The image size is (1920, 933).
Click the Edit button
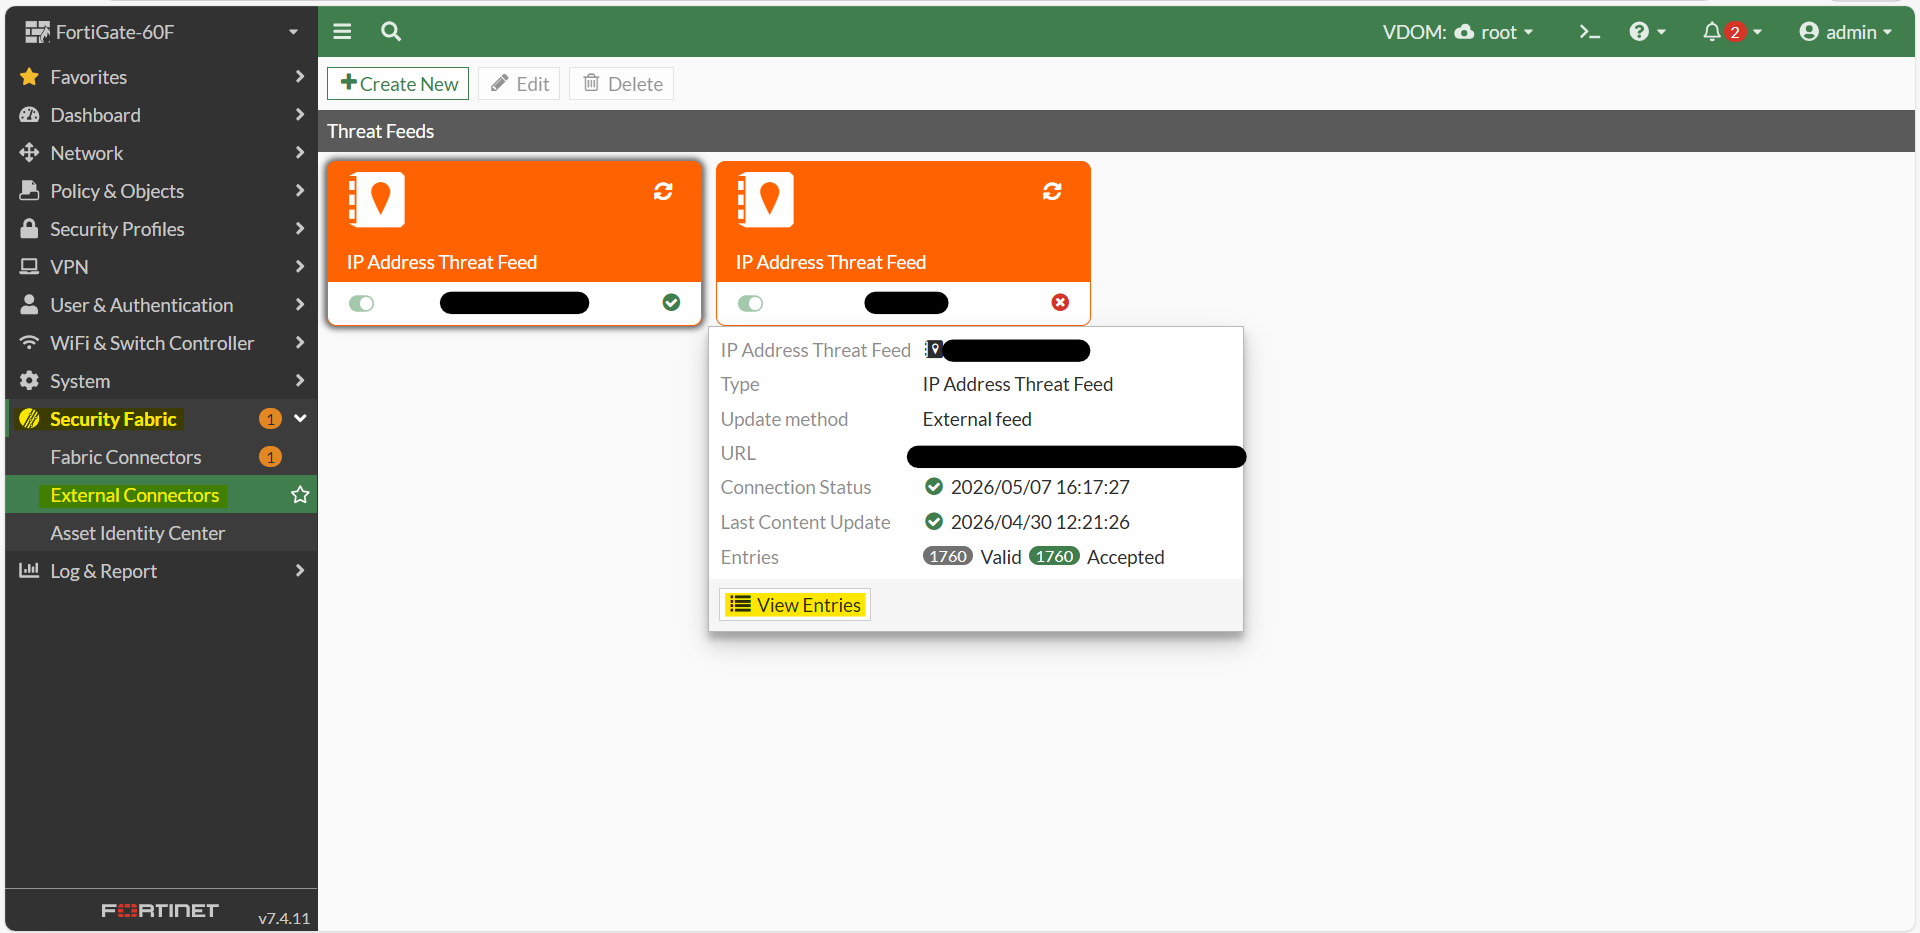pyautogui.click(x=519, y=84)
